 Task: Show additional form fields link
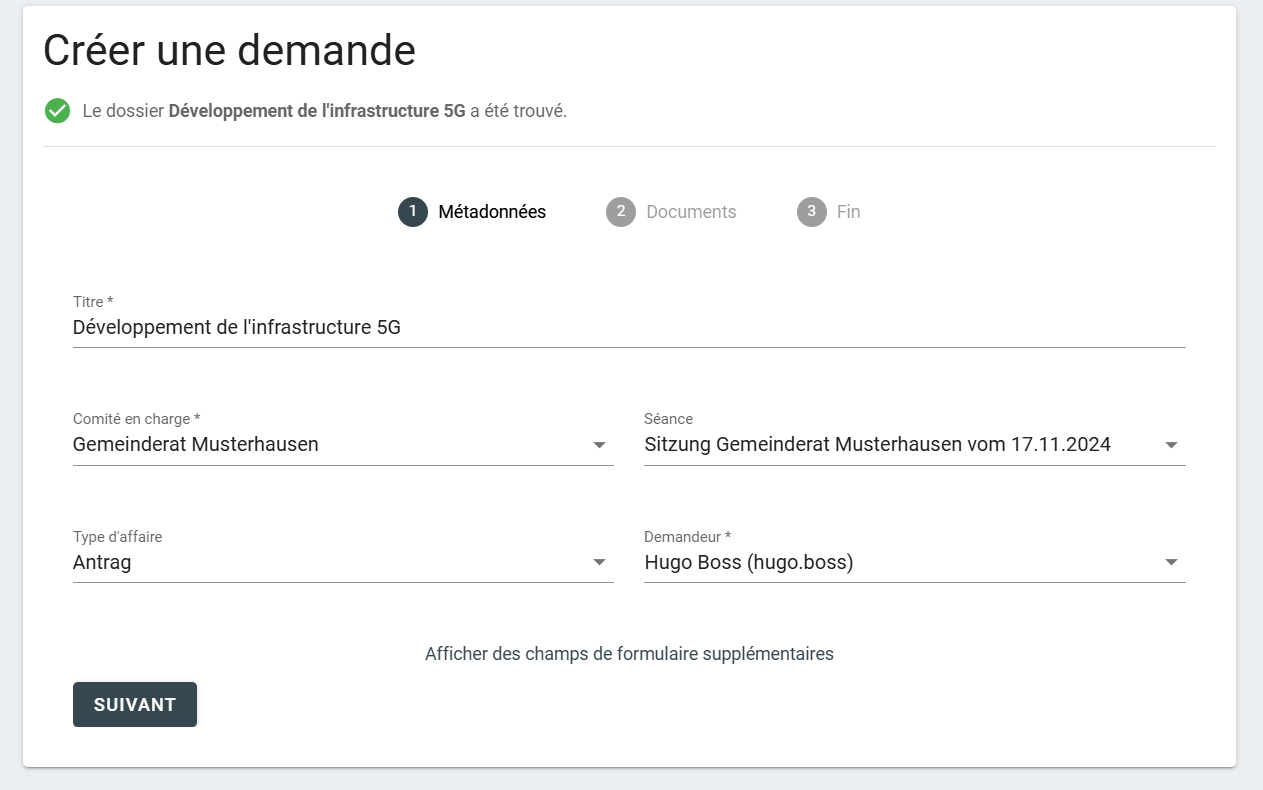(629, 654)
